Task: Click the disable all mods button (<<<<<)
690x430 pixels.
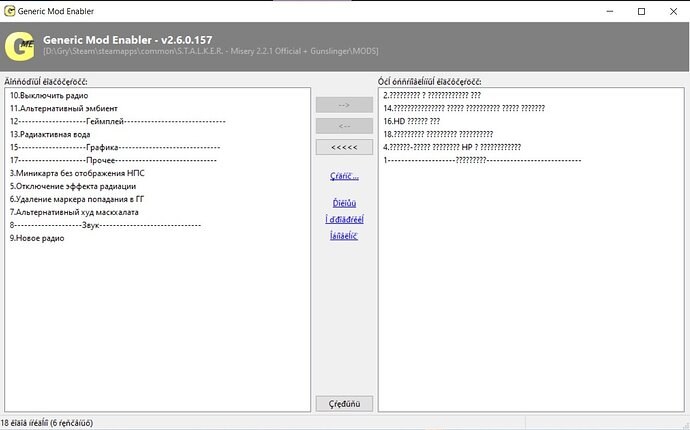Action: [344, 147]
